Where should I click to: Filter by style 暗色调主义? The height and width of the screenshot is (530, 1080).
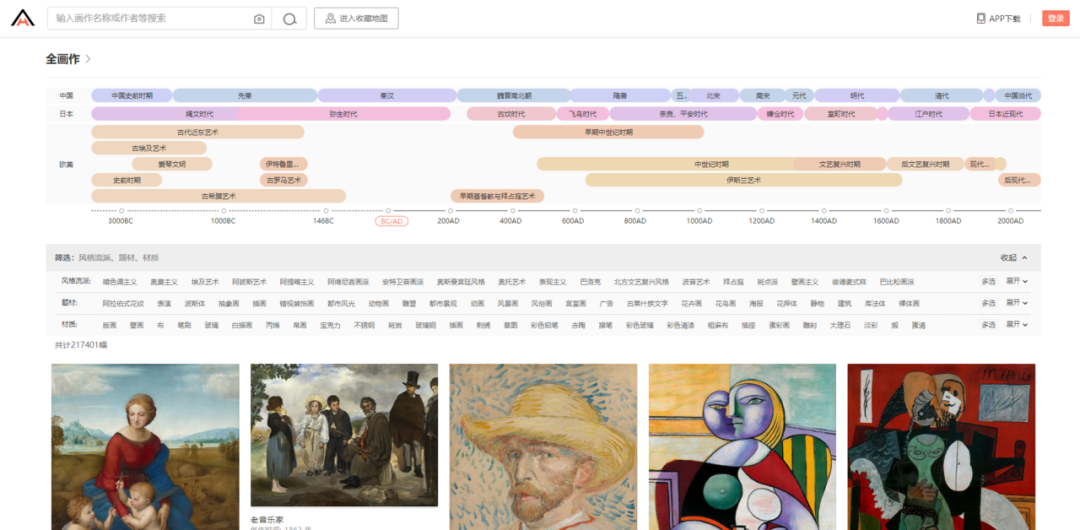[120, 282]
